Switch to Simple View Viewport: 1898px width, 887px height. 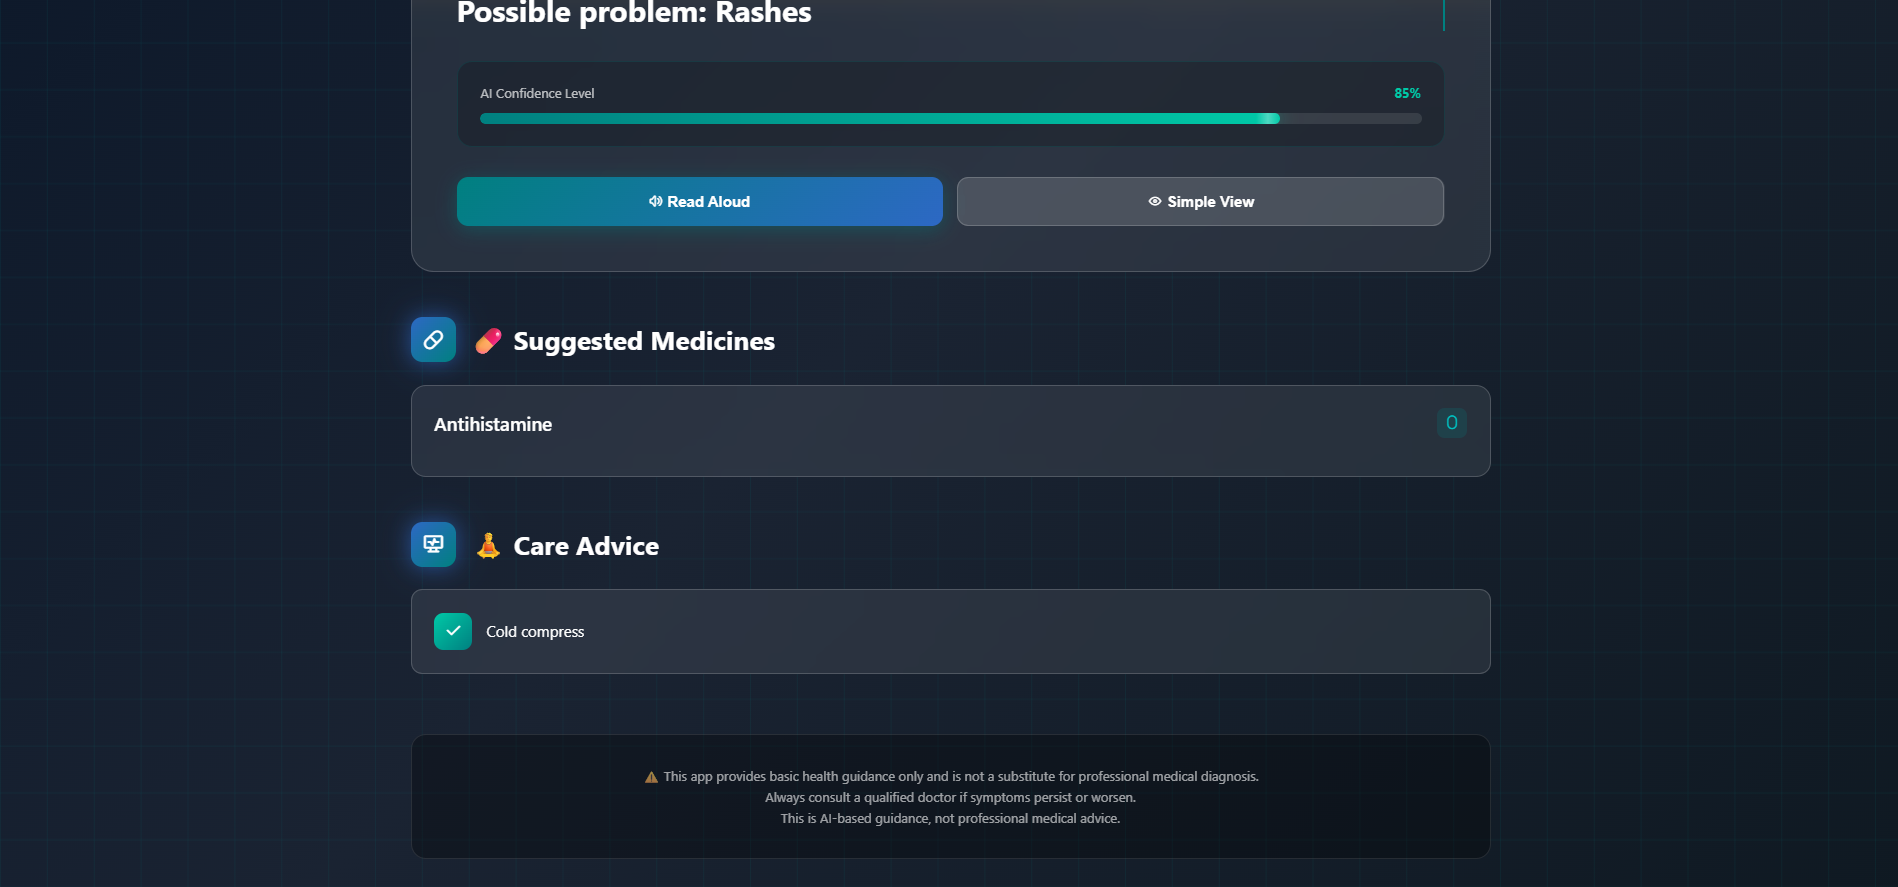click(1200, 202)
